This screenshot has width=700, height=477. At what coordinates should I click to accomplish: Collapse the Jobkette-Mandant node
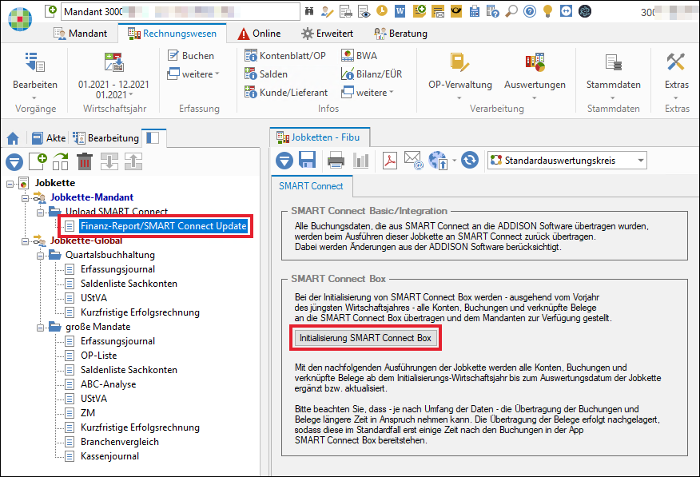tap(25, 198)
